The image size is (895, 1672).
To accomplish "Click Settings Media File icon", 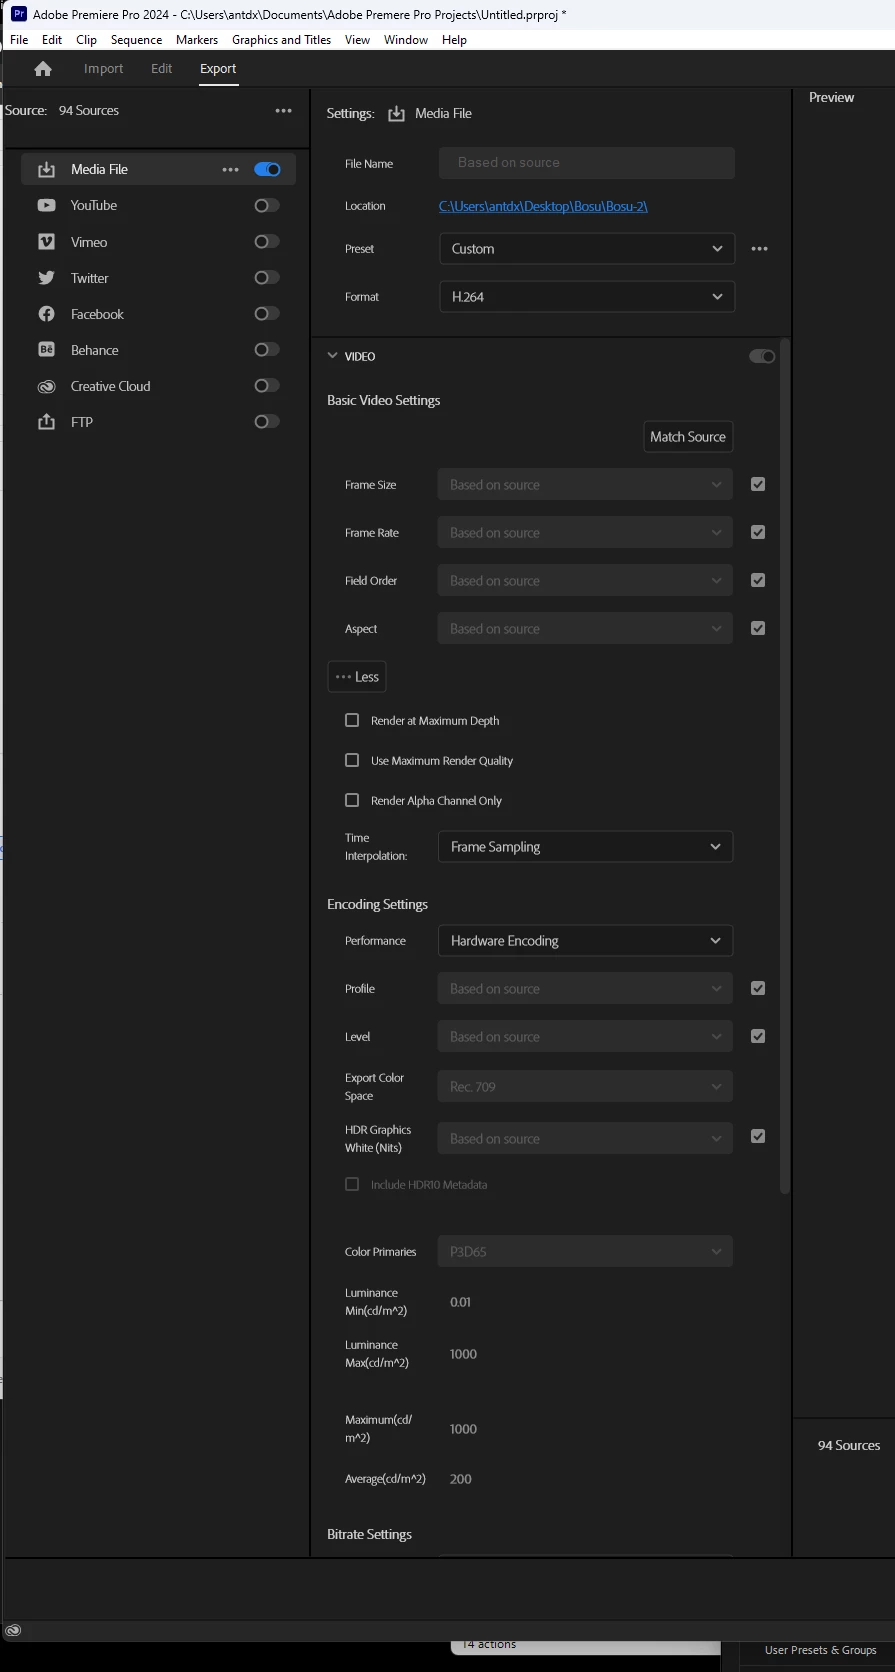I will [396, 114].
